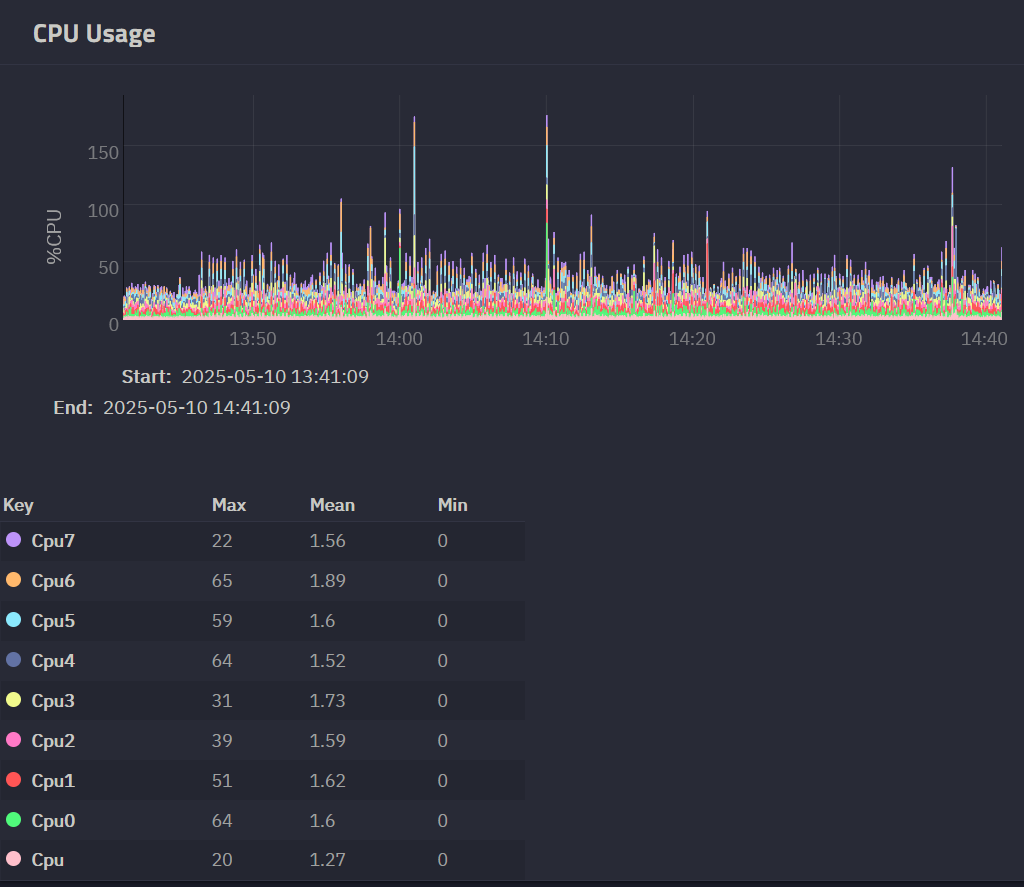Select the Cpu0 legend label

pos(53,820)
